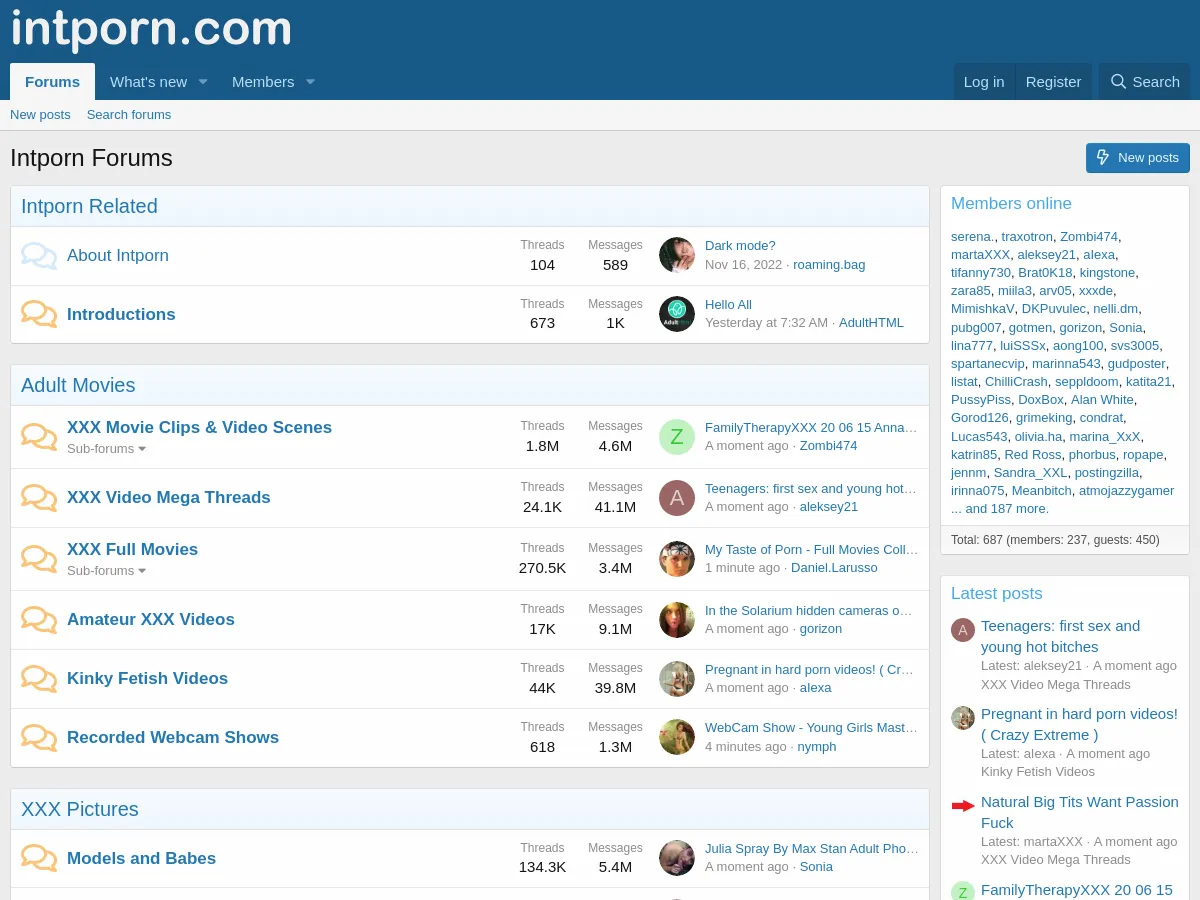1200x900 pixels.
Task: Click the Recorded Webcam Shows forum bubble icon
Action: click(x=39, y=738)
